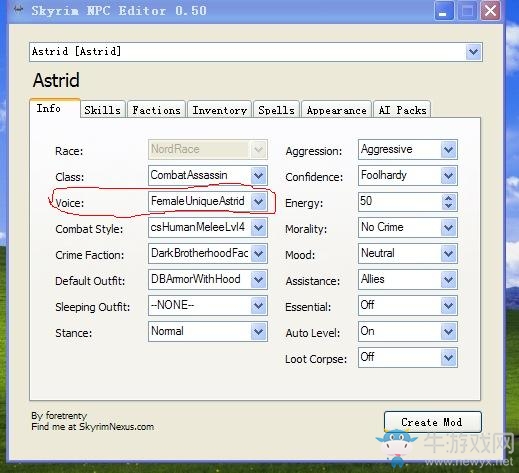Click the 'Find me at SkyrimNexus.com' text

(x=93, y=427)
